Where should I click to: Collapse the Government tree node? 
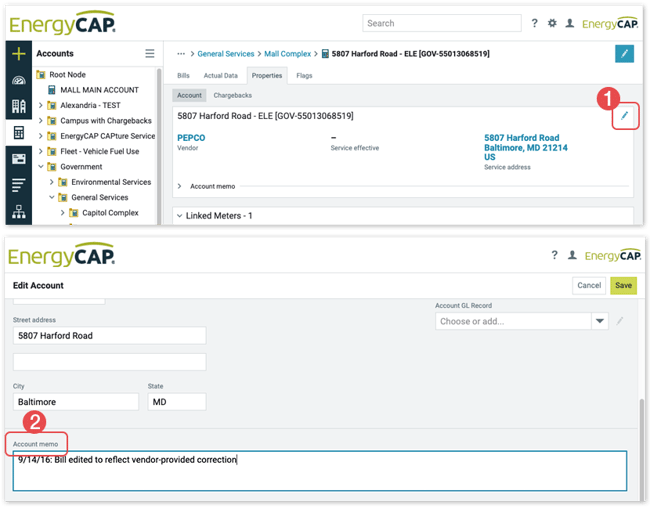click(40, 167)
